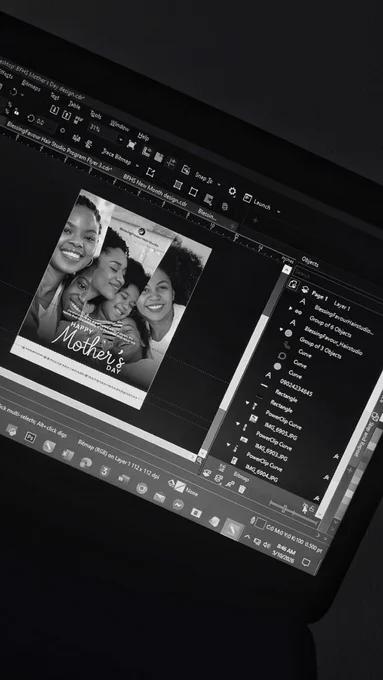Open Photoshop from the taskbar
This screenshot has width=383, height=680.
coord(30,437)
